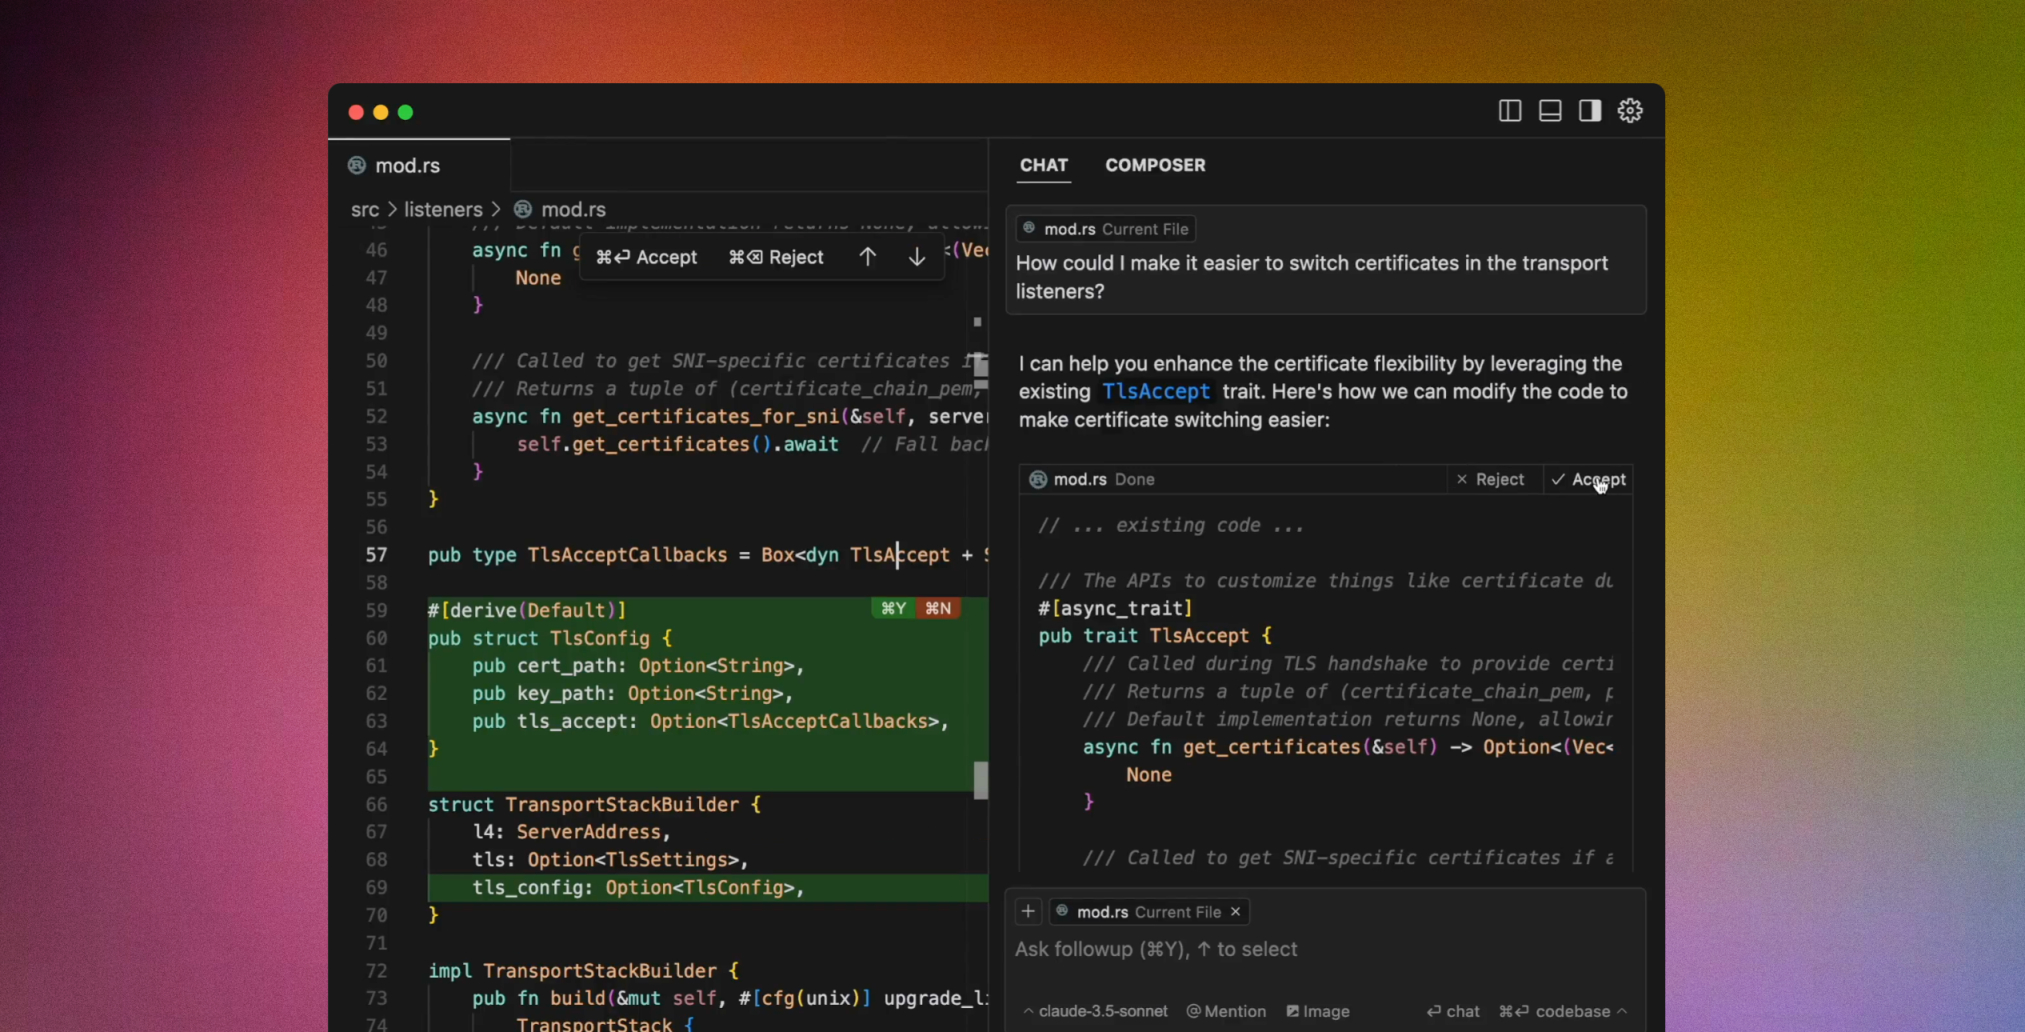Screen dimensions: 2025x1032
Task: Toggle the right sidebar layout icon
Action: pyautogui.click(x=1590, y=111)
